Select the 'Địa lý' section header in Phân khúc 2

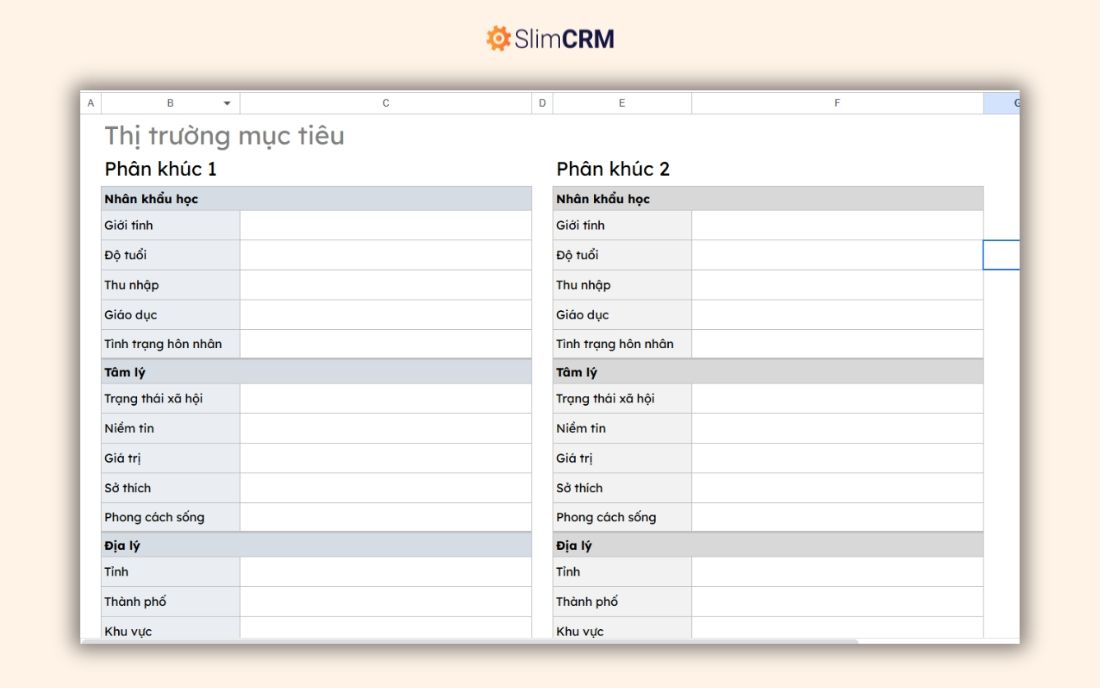[768, 545]
